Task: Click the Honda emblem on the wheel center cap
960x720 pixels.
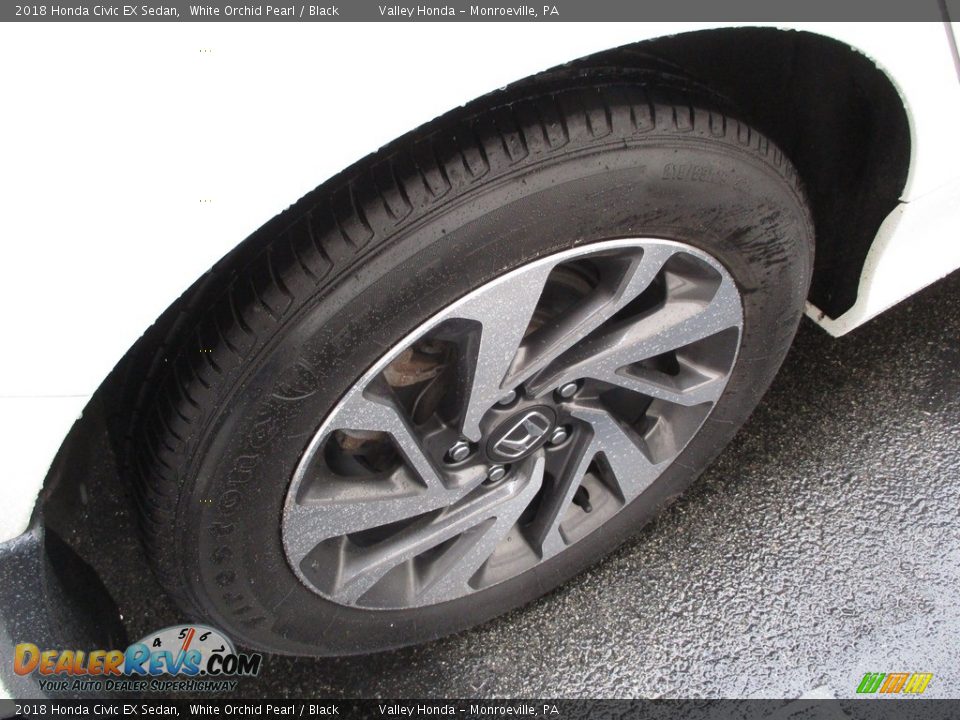Action: click(521, 434)
